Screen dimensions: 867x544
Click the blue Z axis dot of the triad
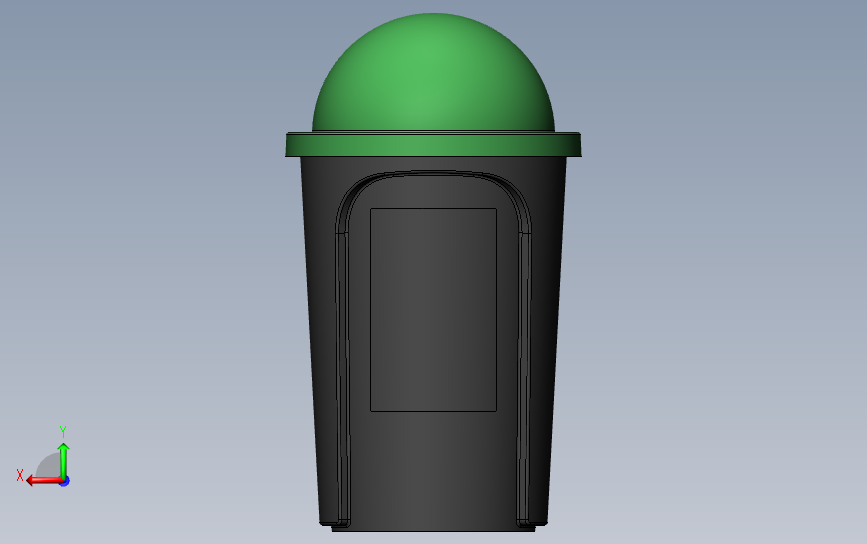tap(65, 482)
